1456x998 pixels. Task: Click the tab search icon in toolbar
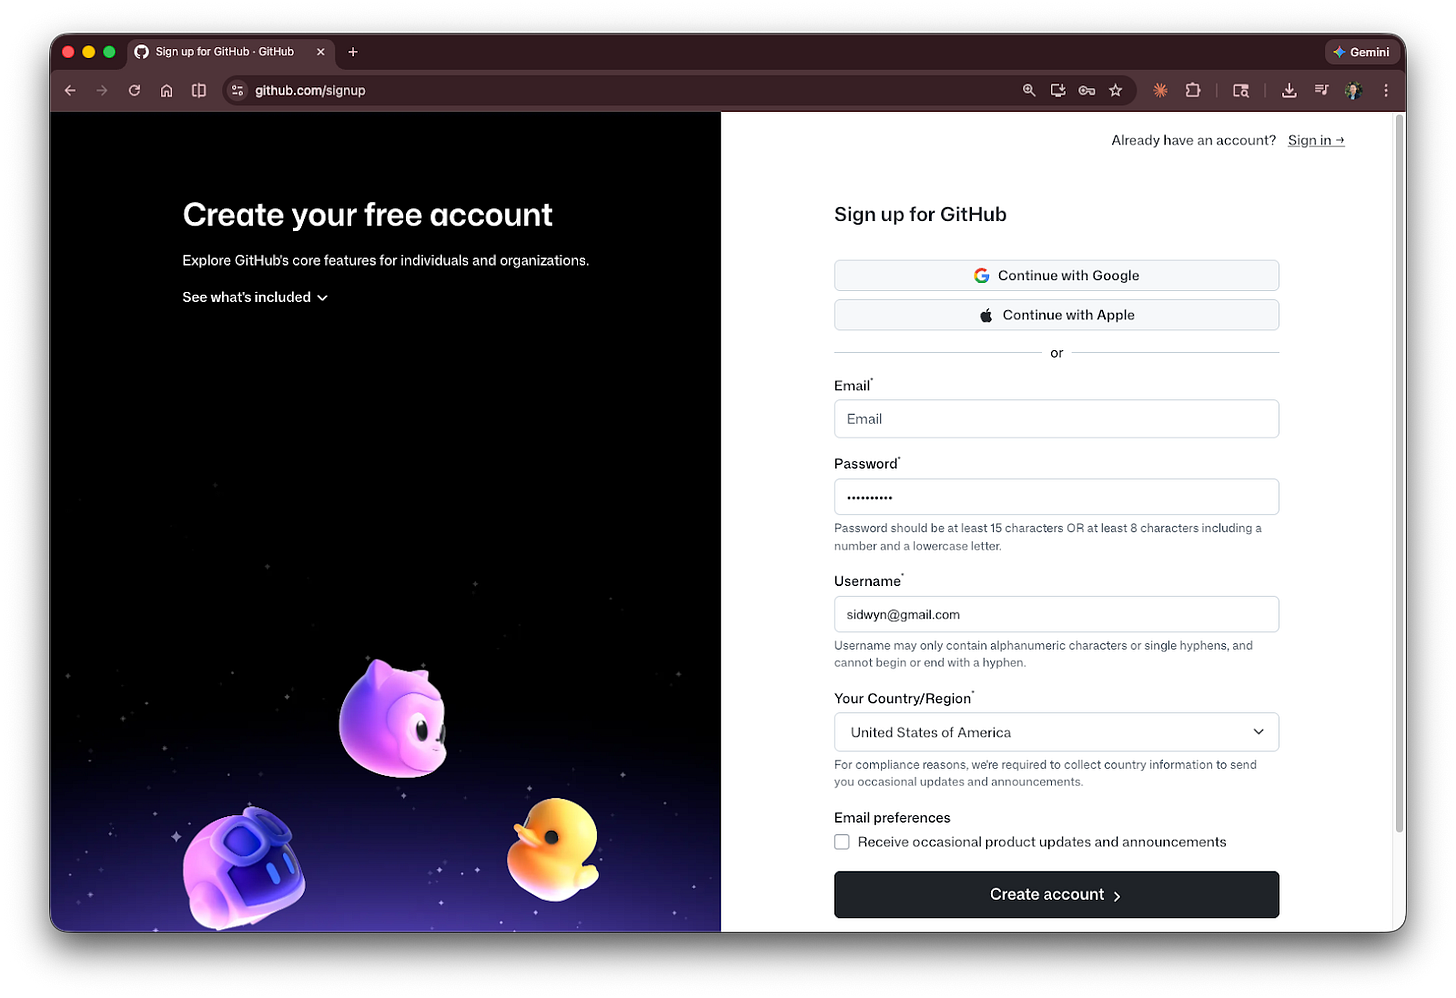pos(1241,90)
